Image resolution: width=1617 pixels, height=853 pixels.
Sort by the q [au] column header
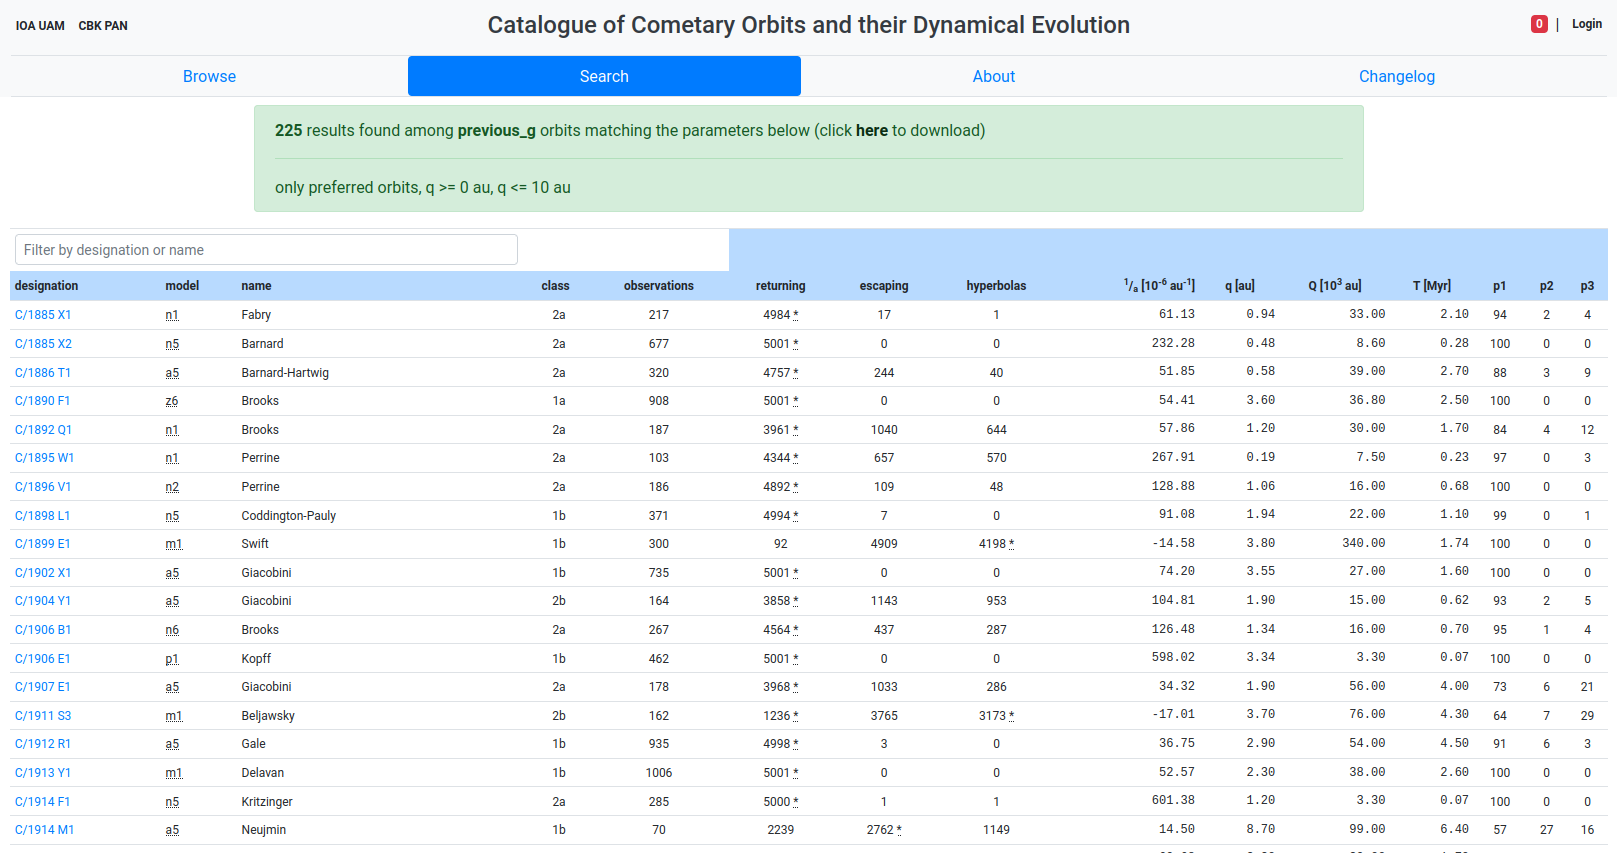pyautogui.click(x=1239, y=286)
